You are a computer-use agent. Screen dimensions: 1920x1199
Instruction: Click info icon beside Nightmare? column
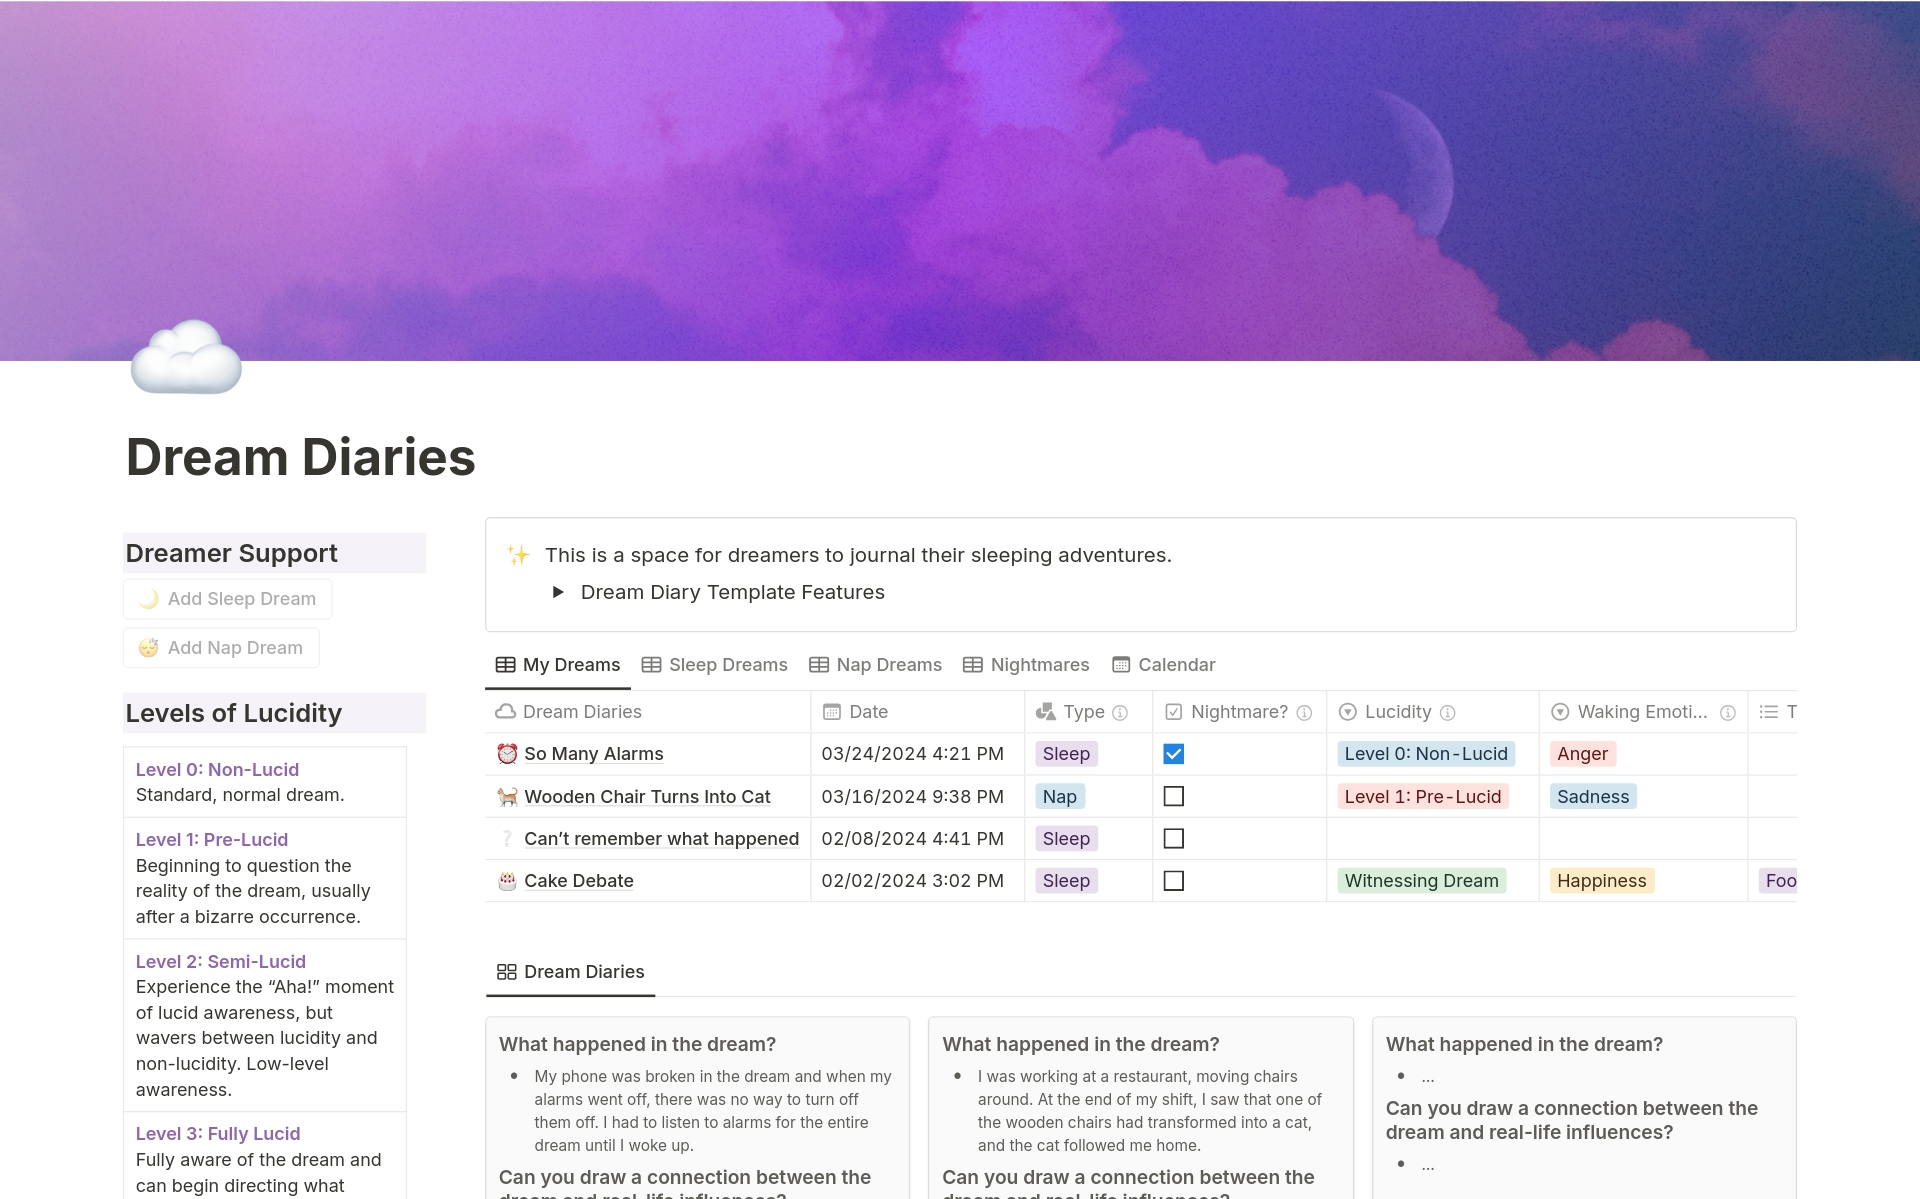point(1304,713)
